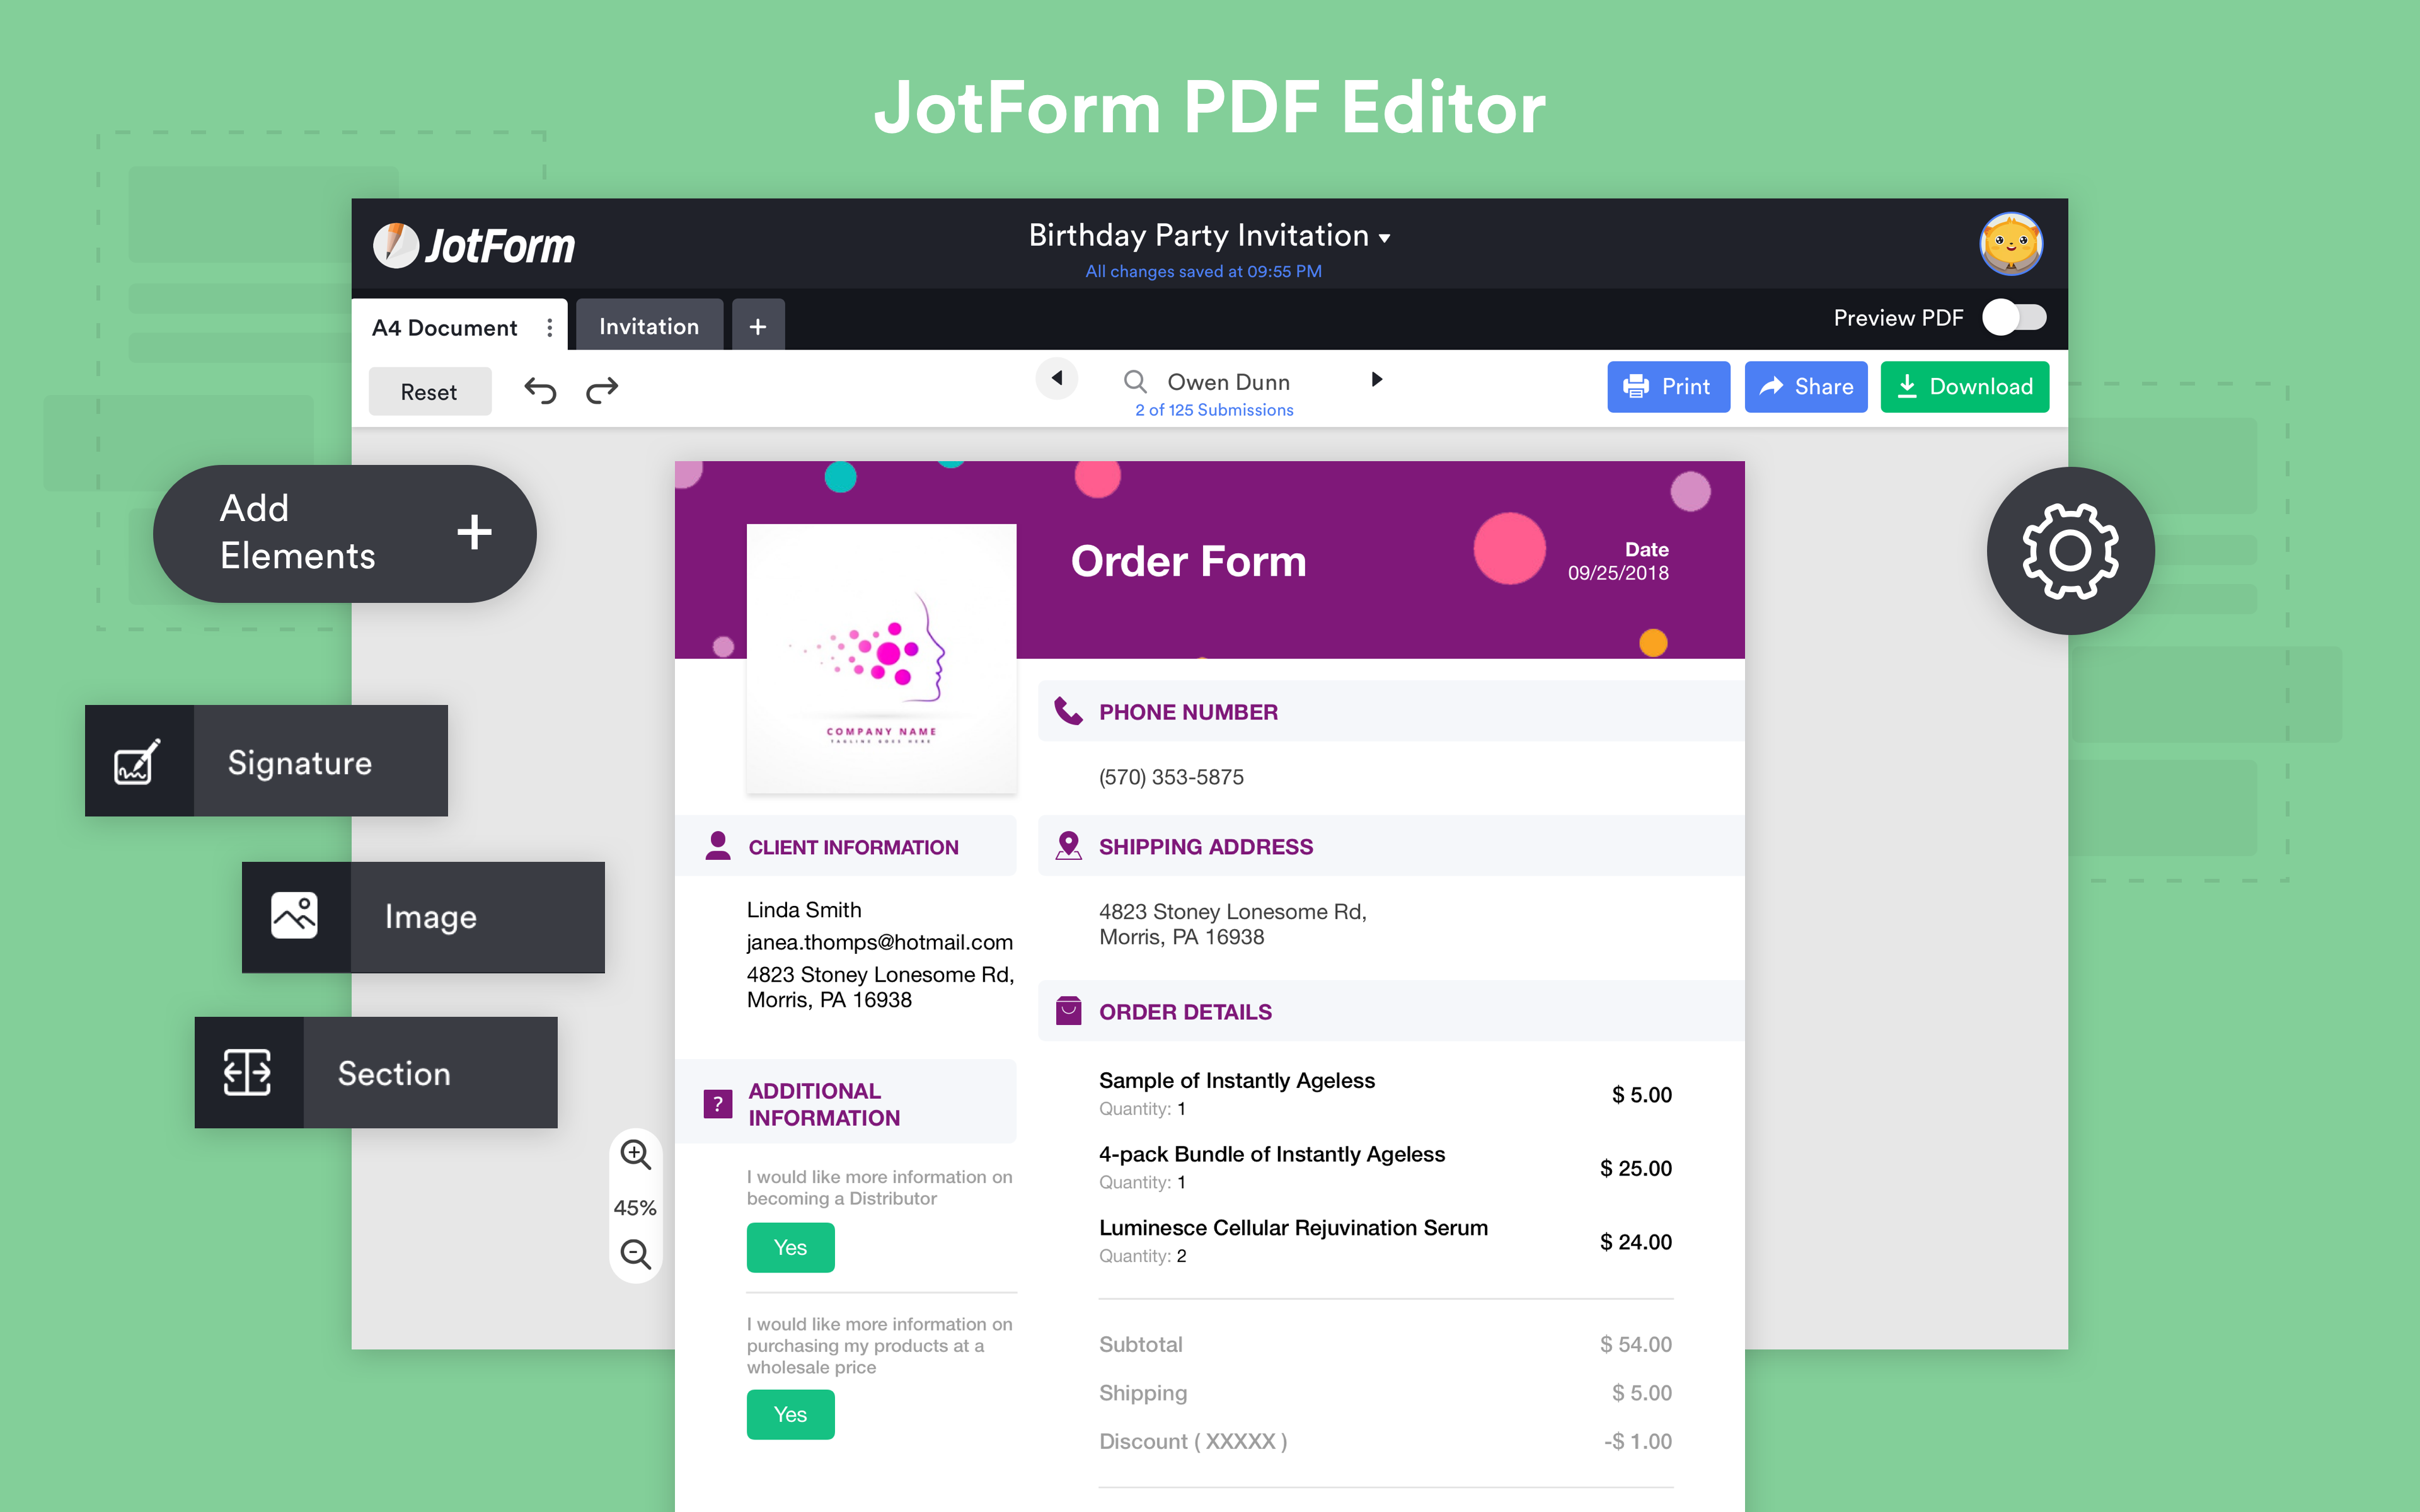Open the settings gear icon
This screenshot has width=2420, height=1512.
2069,551
